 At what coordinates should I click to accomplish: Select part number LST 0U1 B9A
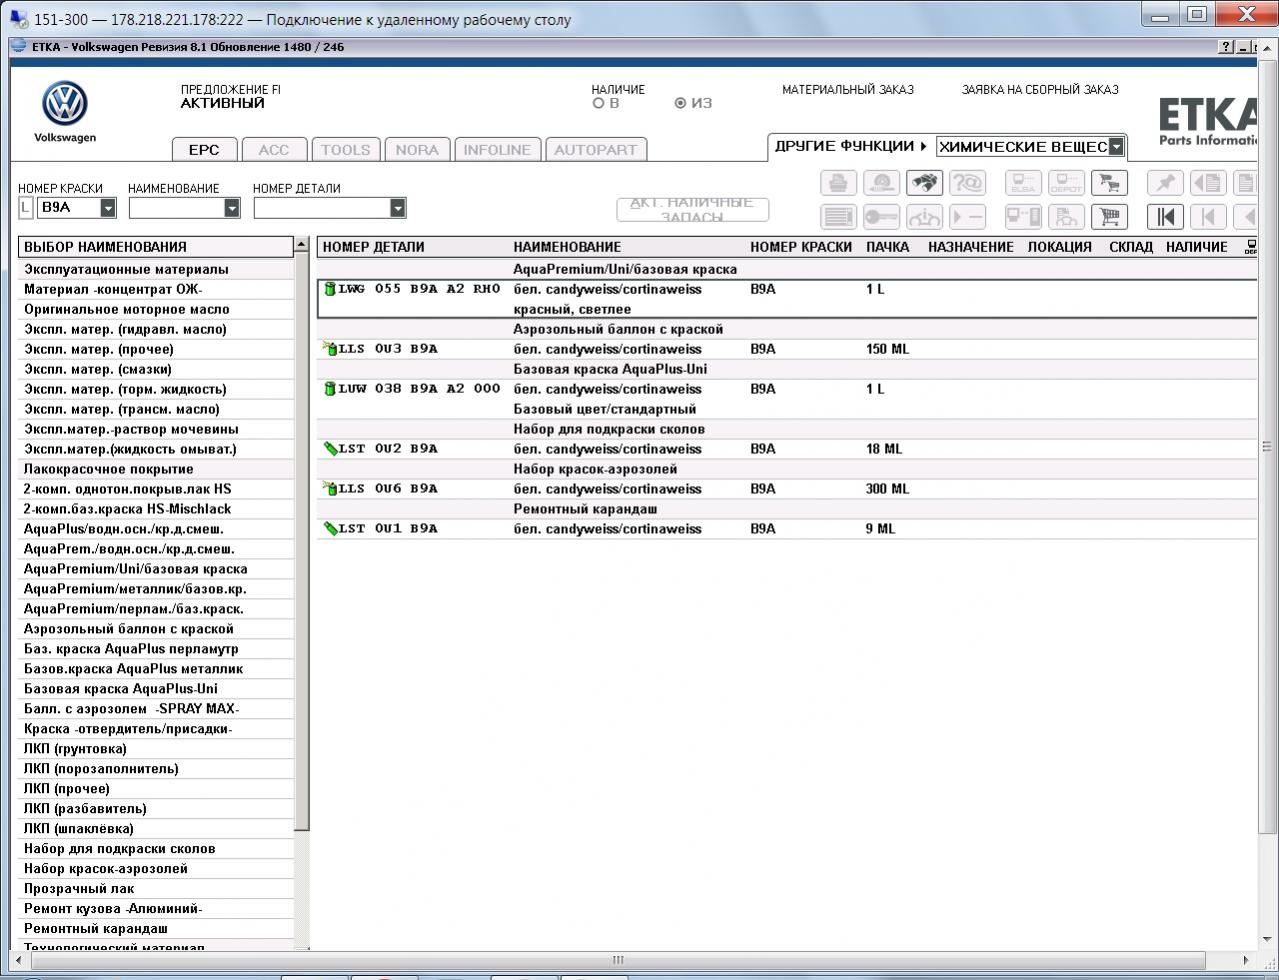[x=388, y=529]
